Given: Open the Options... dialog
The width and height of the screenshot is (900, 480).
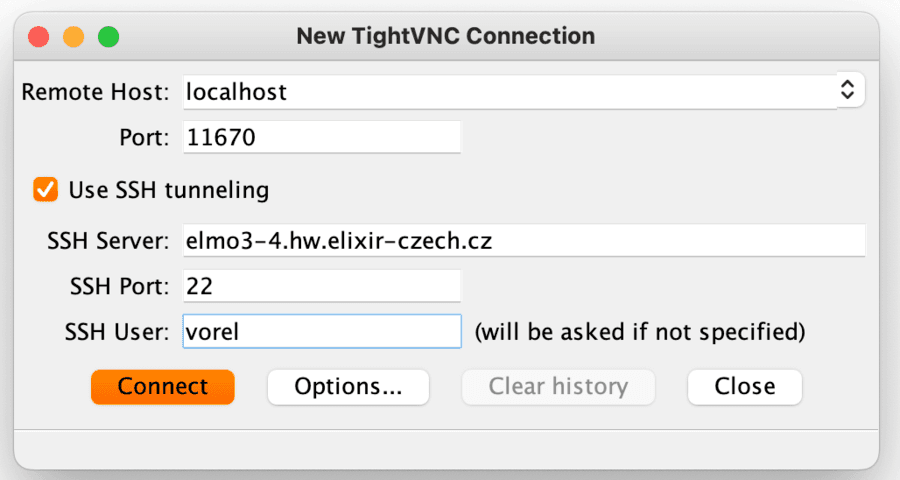Looking at the screenshot, I should coord(348,386).
